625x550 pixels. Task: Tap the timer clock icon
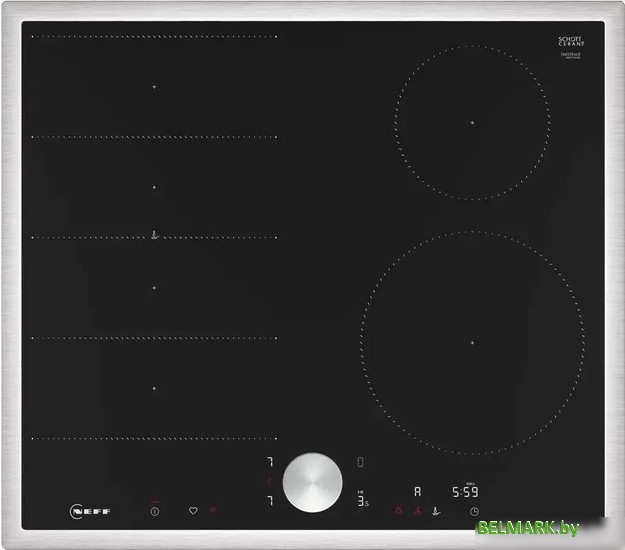473,512
